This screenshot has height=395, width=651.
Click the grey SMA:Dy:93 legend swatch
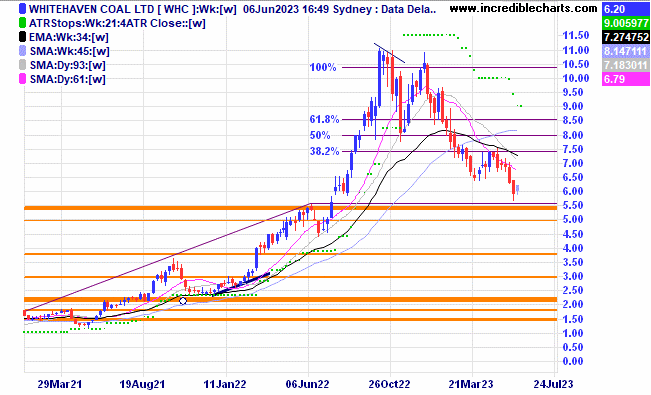[22, 65]
